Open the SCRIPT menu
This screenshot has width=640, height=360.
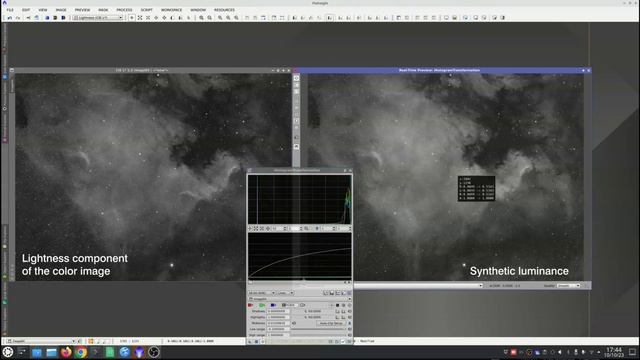click(x=147, y=10)
